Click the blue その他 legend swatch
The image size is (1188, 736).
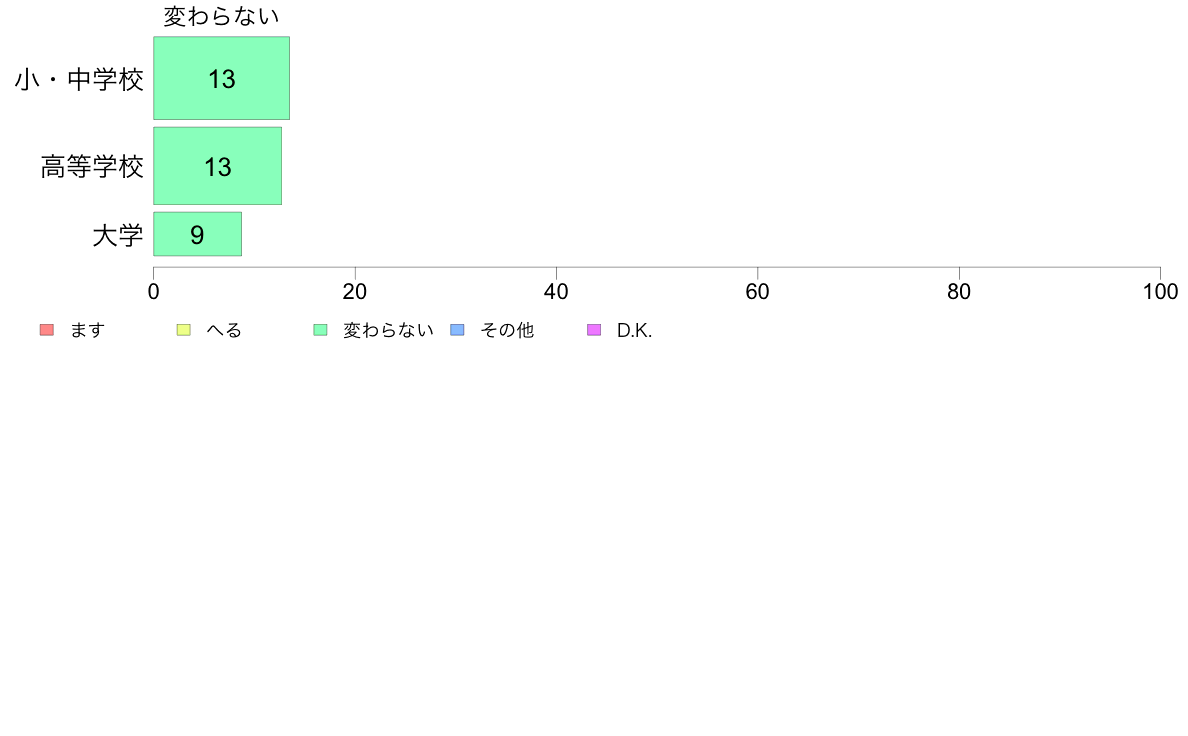pyautogui.click(x=458, y=330)
